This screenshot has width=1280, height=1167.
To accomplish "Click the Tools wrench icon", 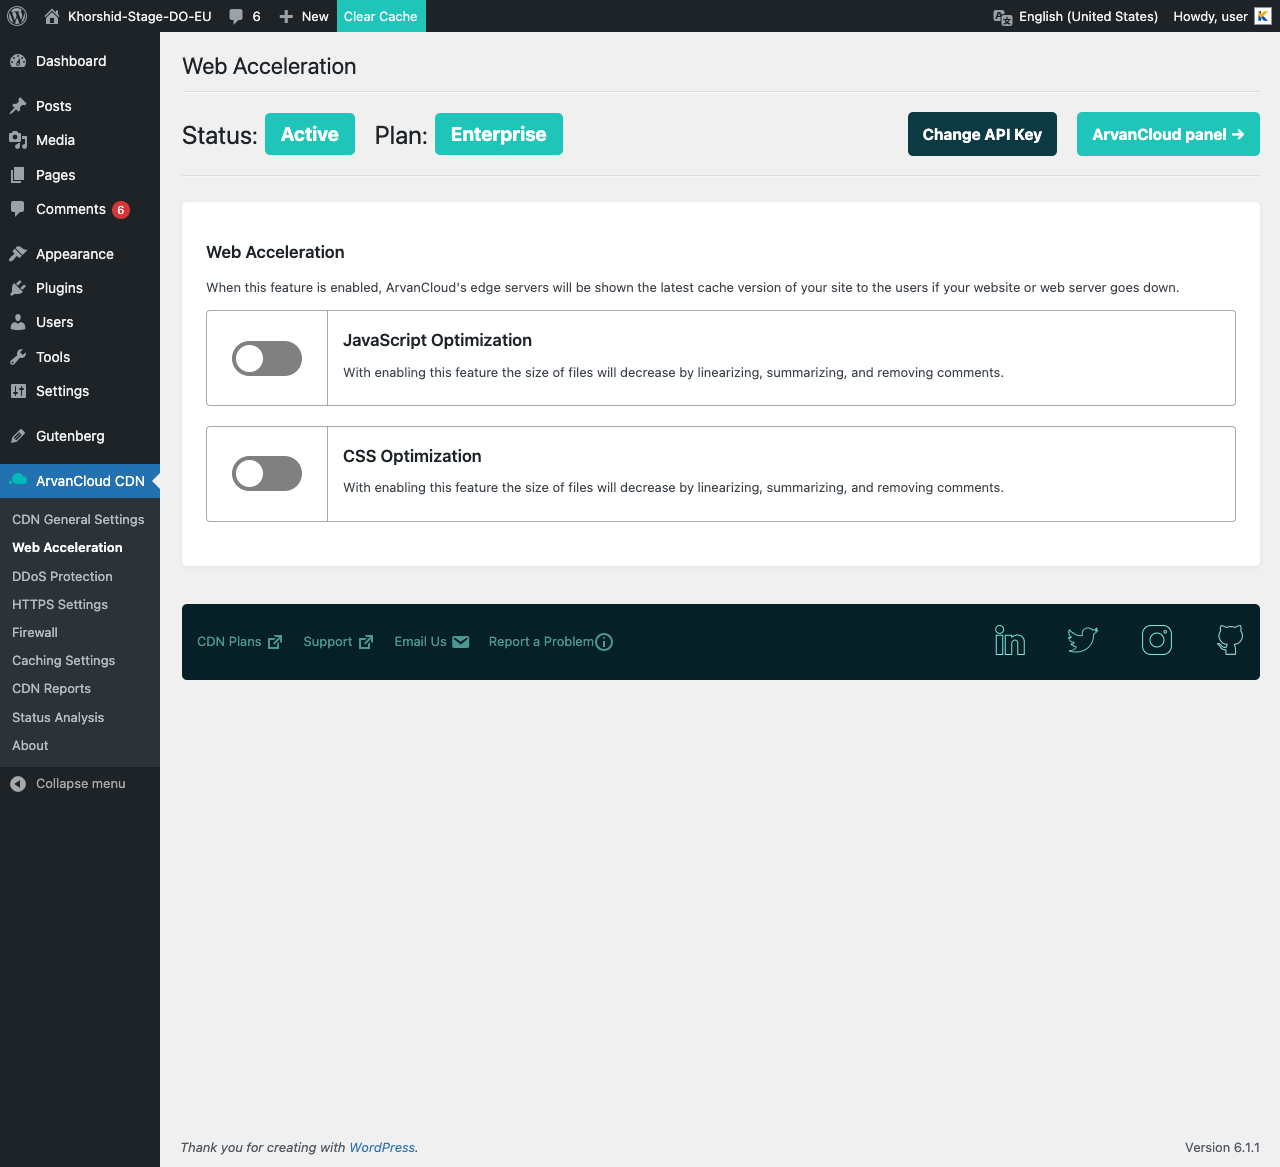I will point(18,357).
